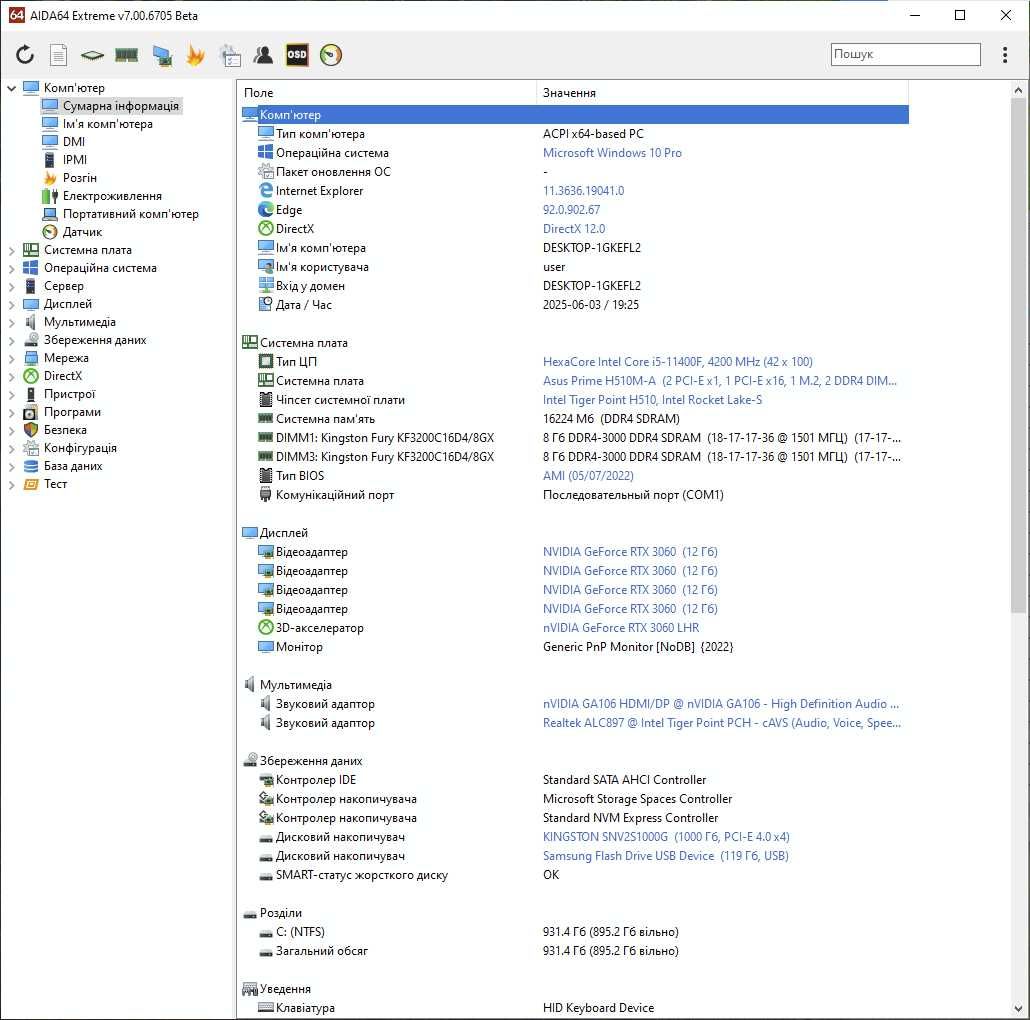This screenshot has width=1030, height=1020.
Task: Click the Пошук search field
Action: click(x=905, y=55)
